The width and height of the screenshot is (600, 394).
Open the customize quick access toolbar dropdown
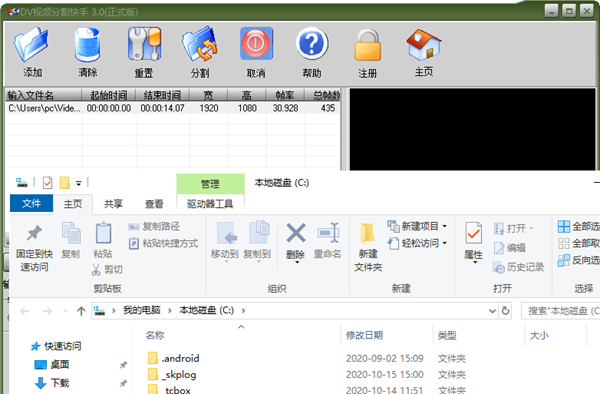pos(78,183)
